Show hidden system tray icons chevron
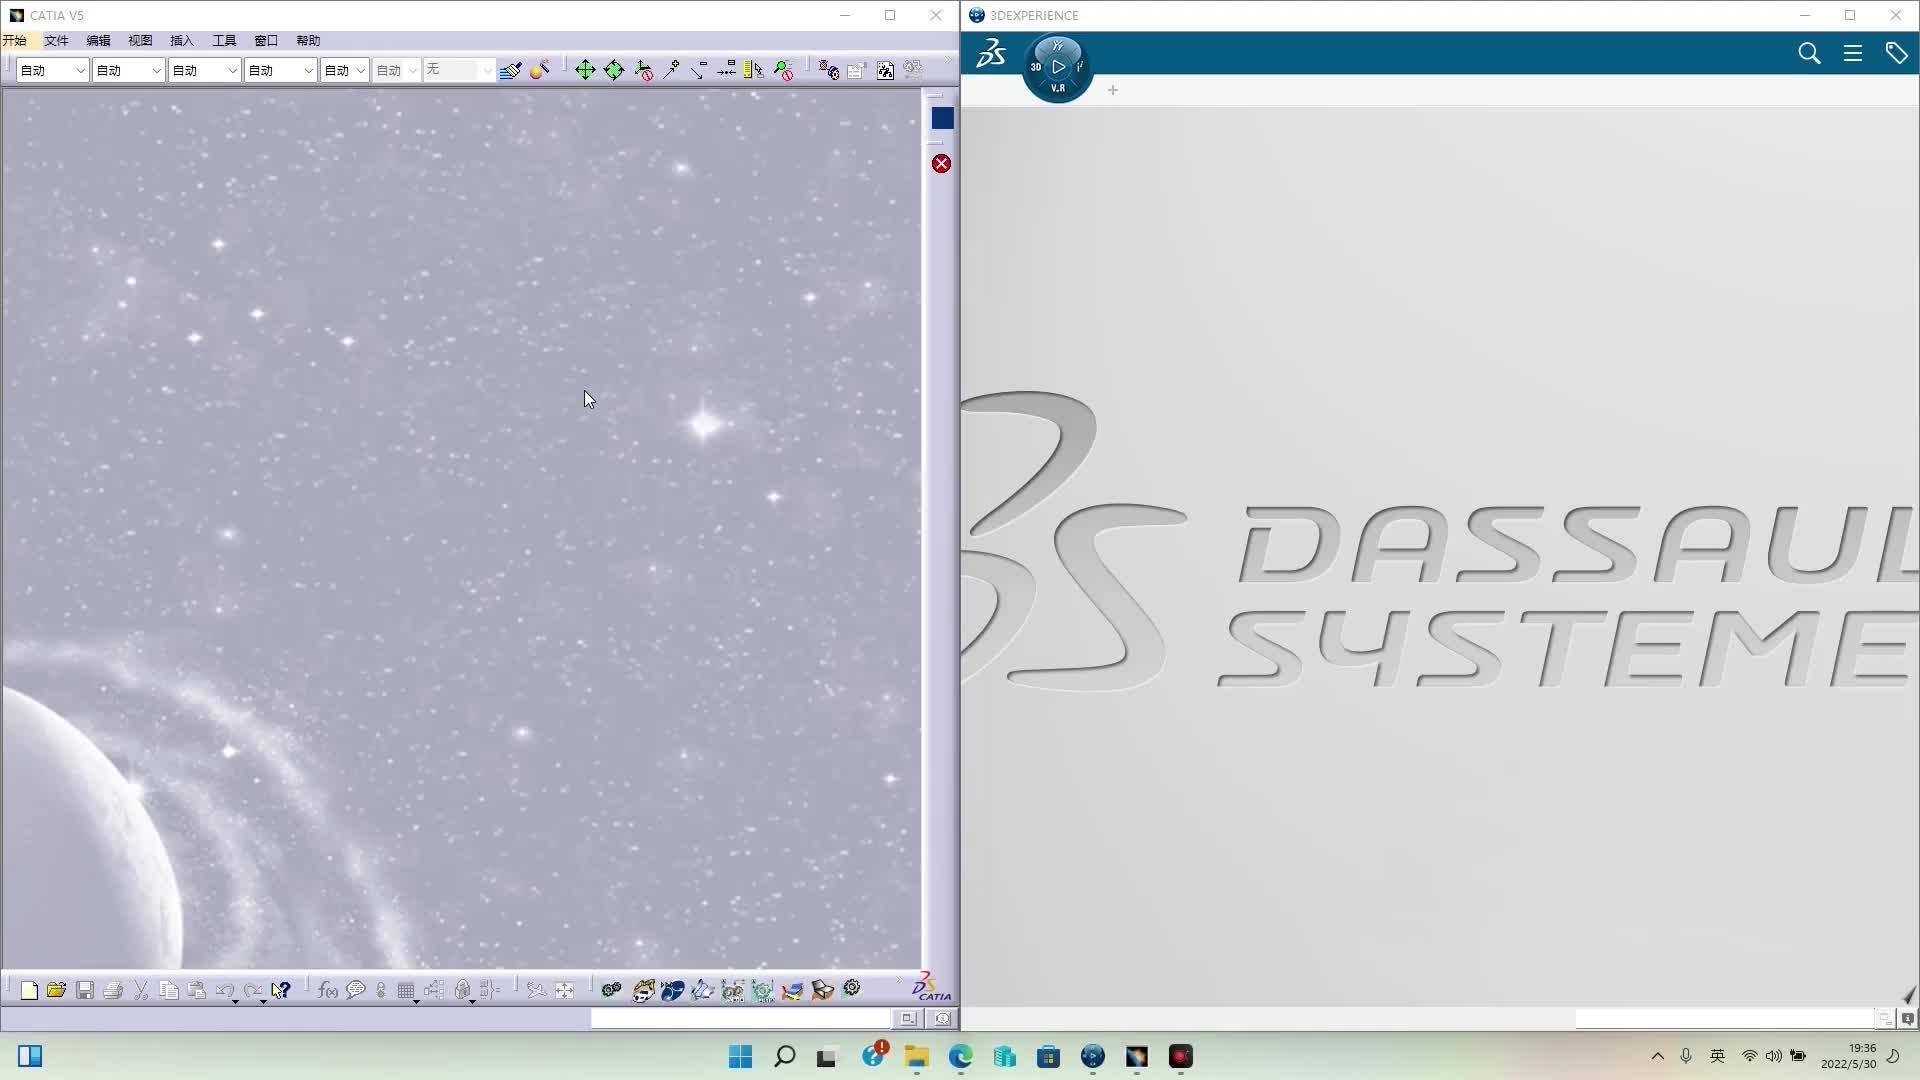Screen dimensions: 1920x1080 click(x=1657, y=1056)
